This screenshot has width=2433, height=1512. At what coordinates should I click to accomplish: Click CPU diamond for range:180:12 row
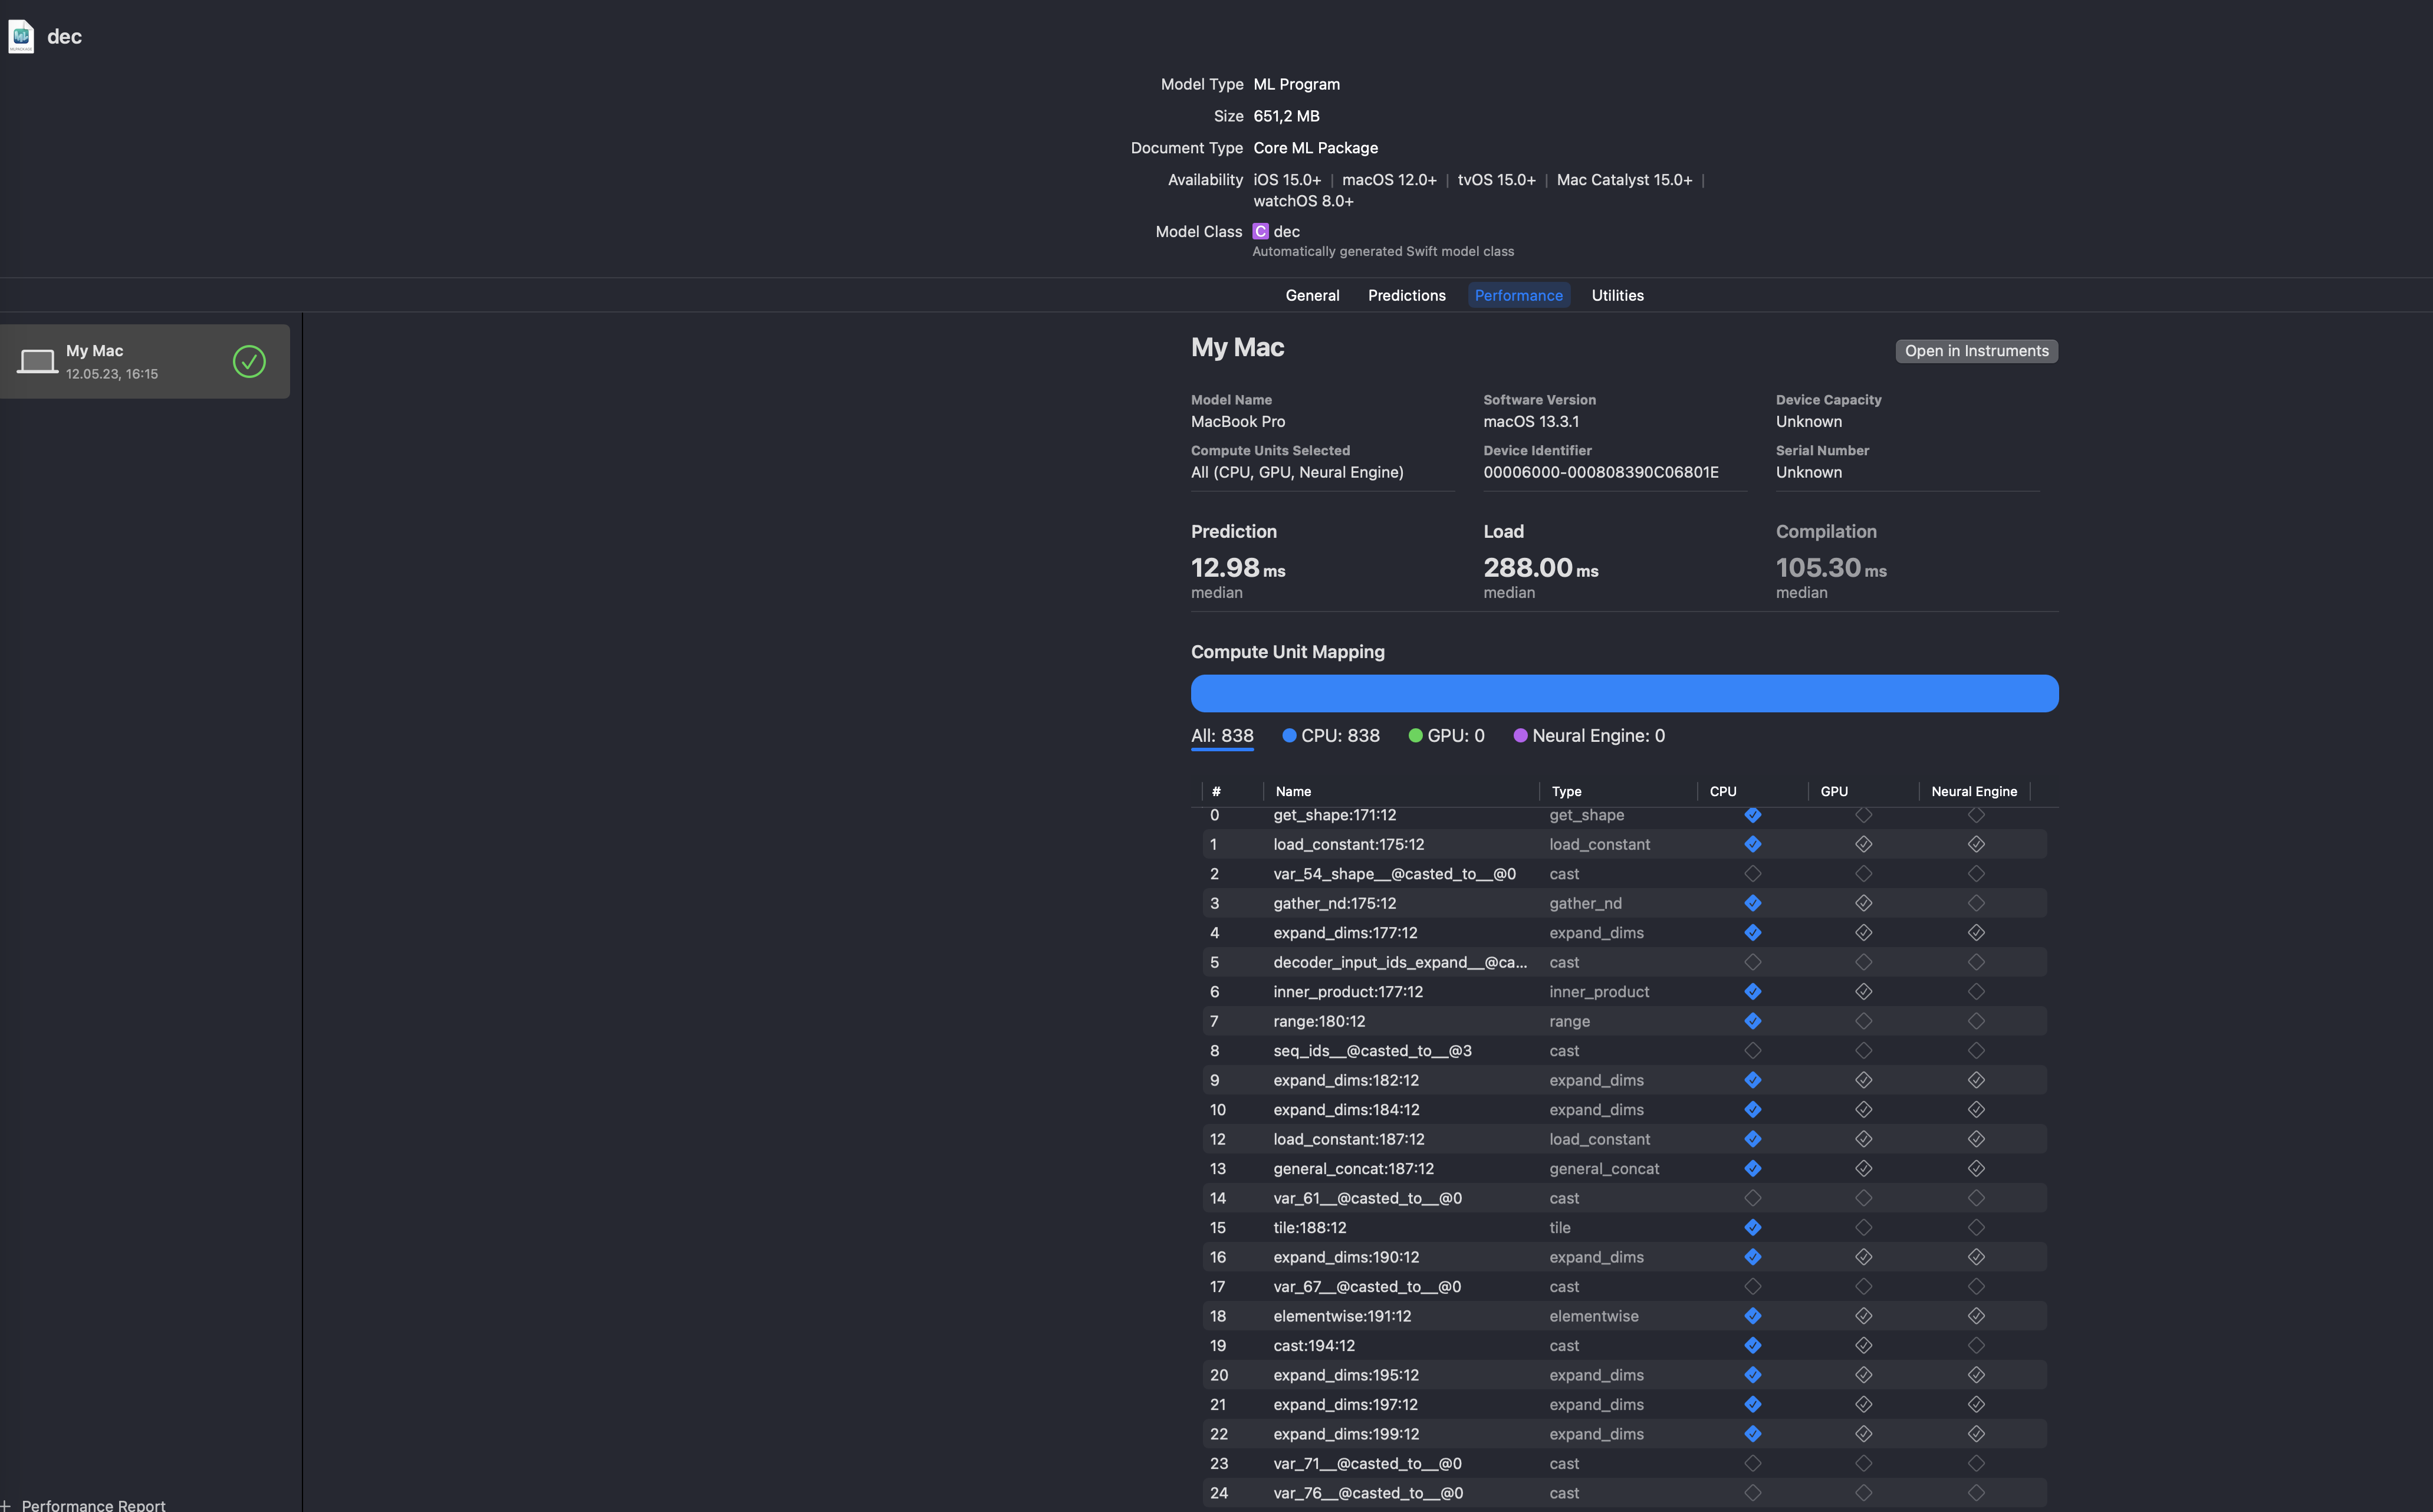[1752, 1021]
